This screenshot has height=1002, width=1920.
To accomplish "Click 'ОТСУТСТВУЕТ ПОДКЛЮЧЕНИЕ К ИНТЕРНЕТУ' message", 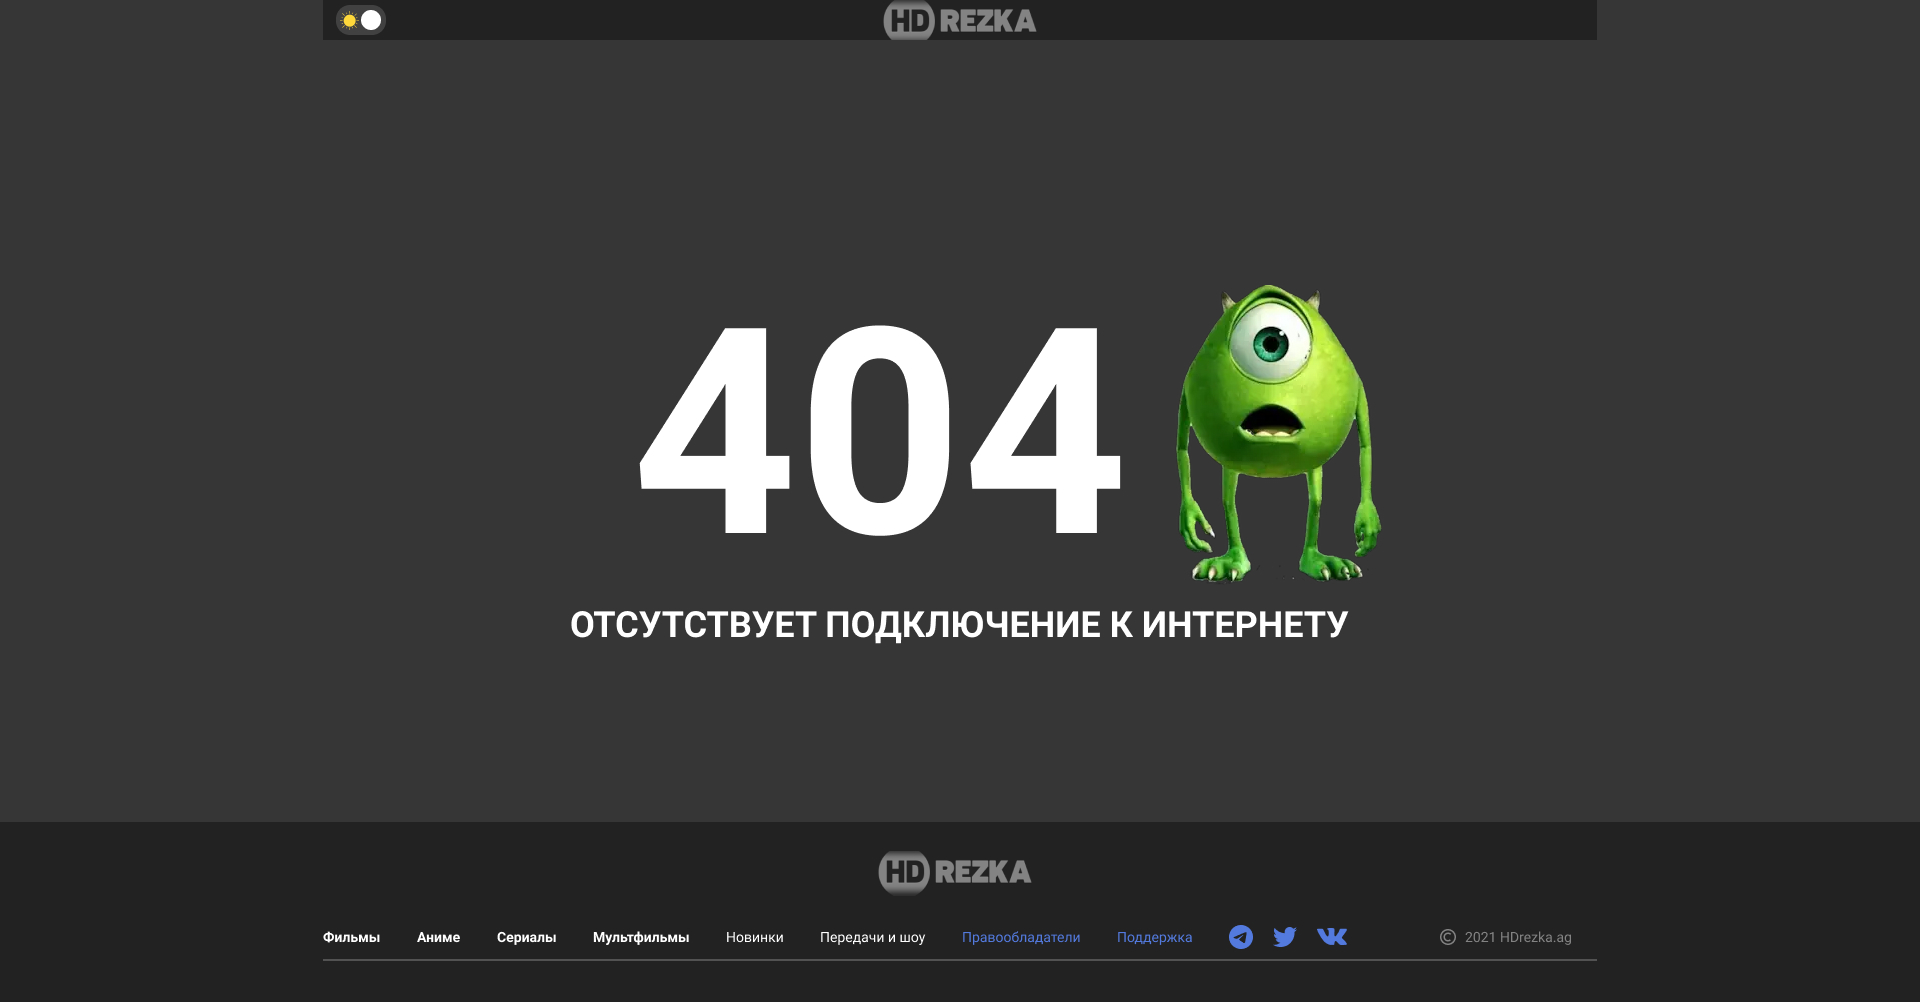I will coord(959,625).
